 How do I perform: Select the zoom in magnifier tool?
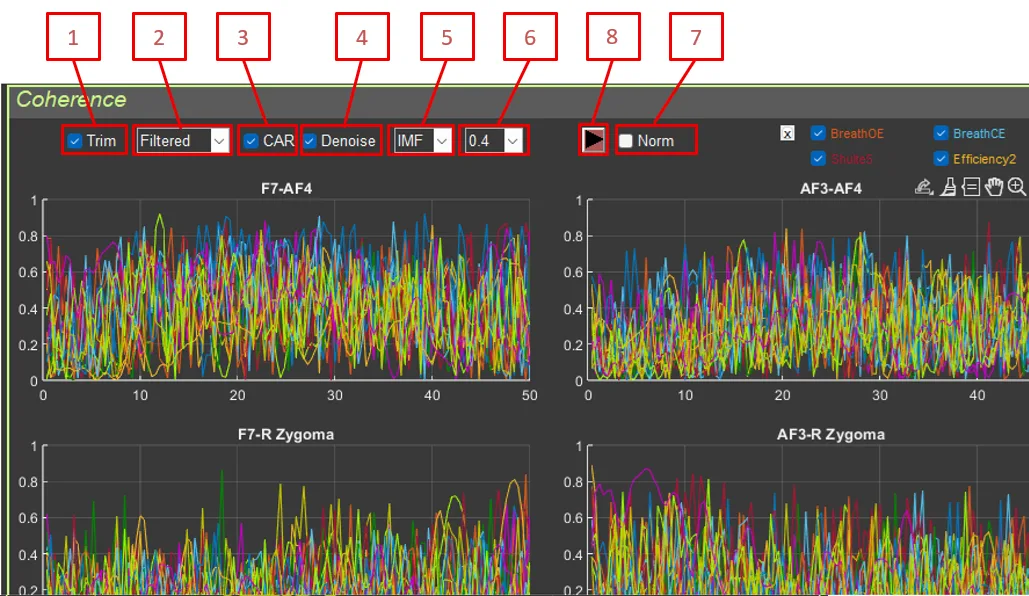[1017, 187]
